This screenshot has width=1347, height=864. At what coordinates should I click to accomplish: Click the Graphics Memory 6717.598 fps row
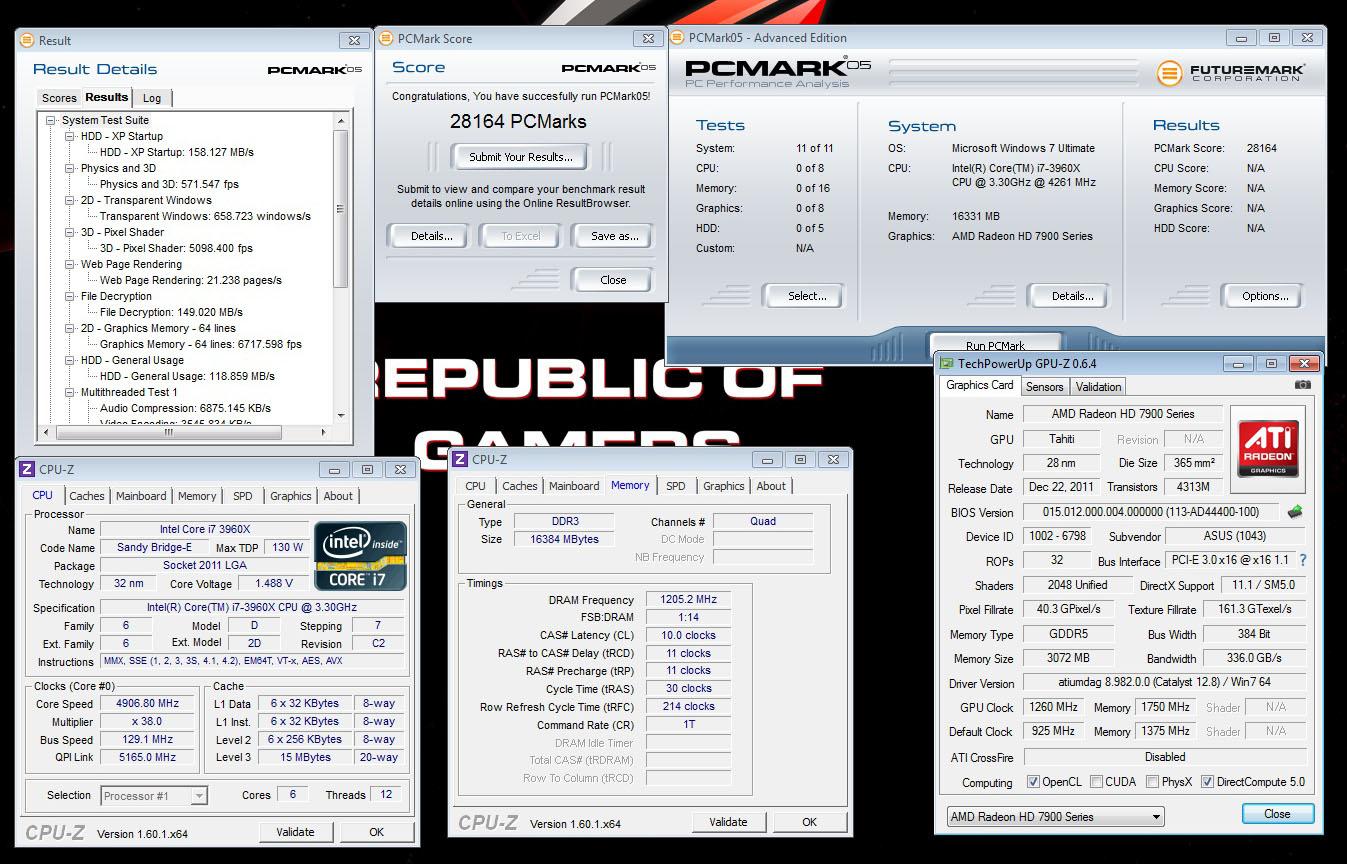click(x=200, y=344)
